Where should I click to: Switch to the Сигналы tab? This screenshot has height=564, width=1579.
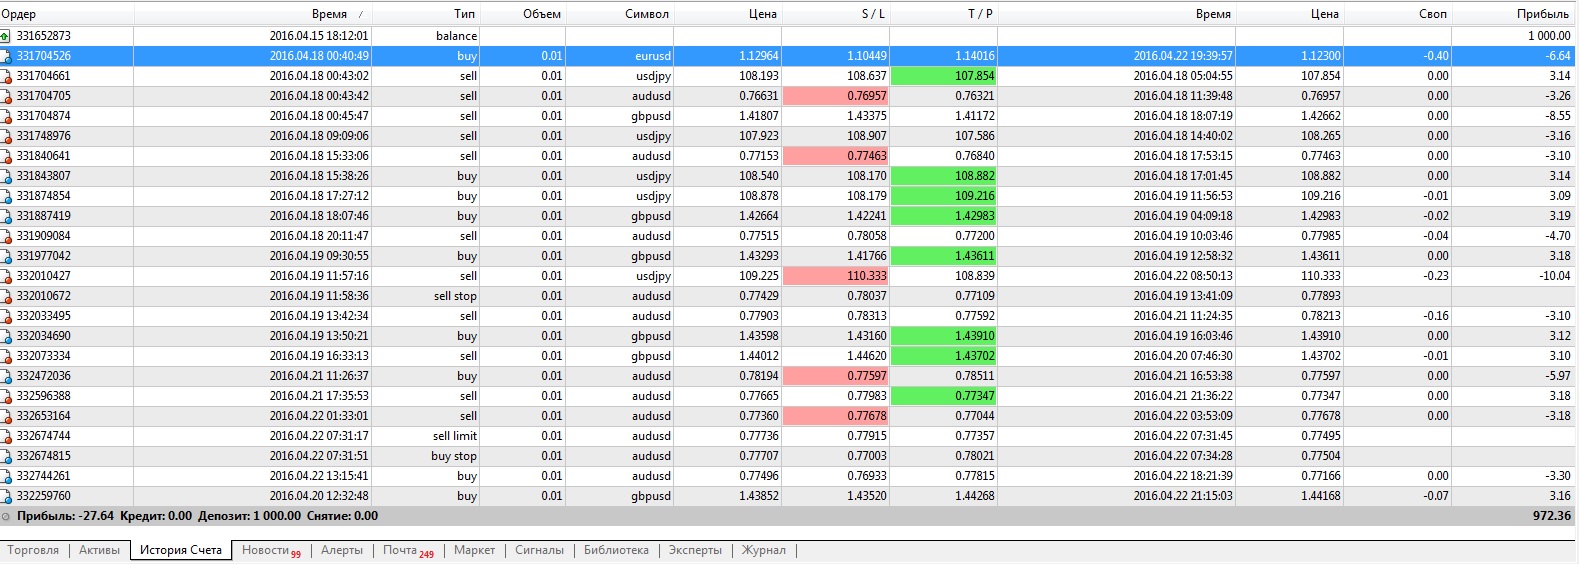pyautogui.click(x=539, y=550)
